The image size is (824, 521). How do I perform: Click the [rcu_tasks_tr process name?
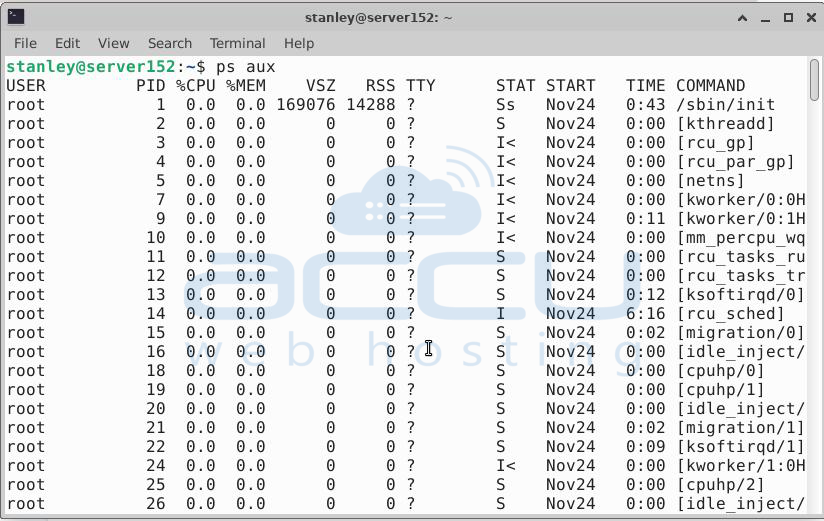coord(740,276)
